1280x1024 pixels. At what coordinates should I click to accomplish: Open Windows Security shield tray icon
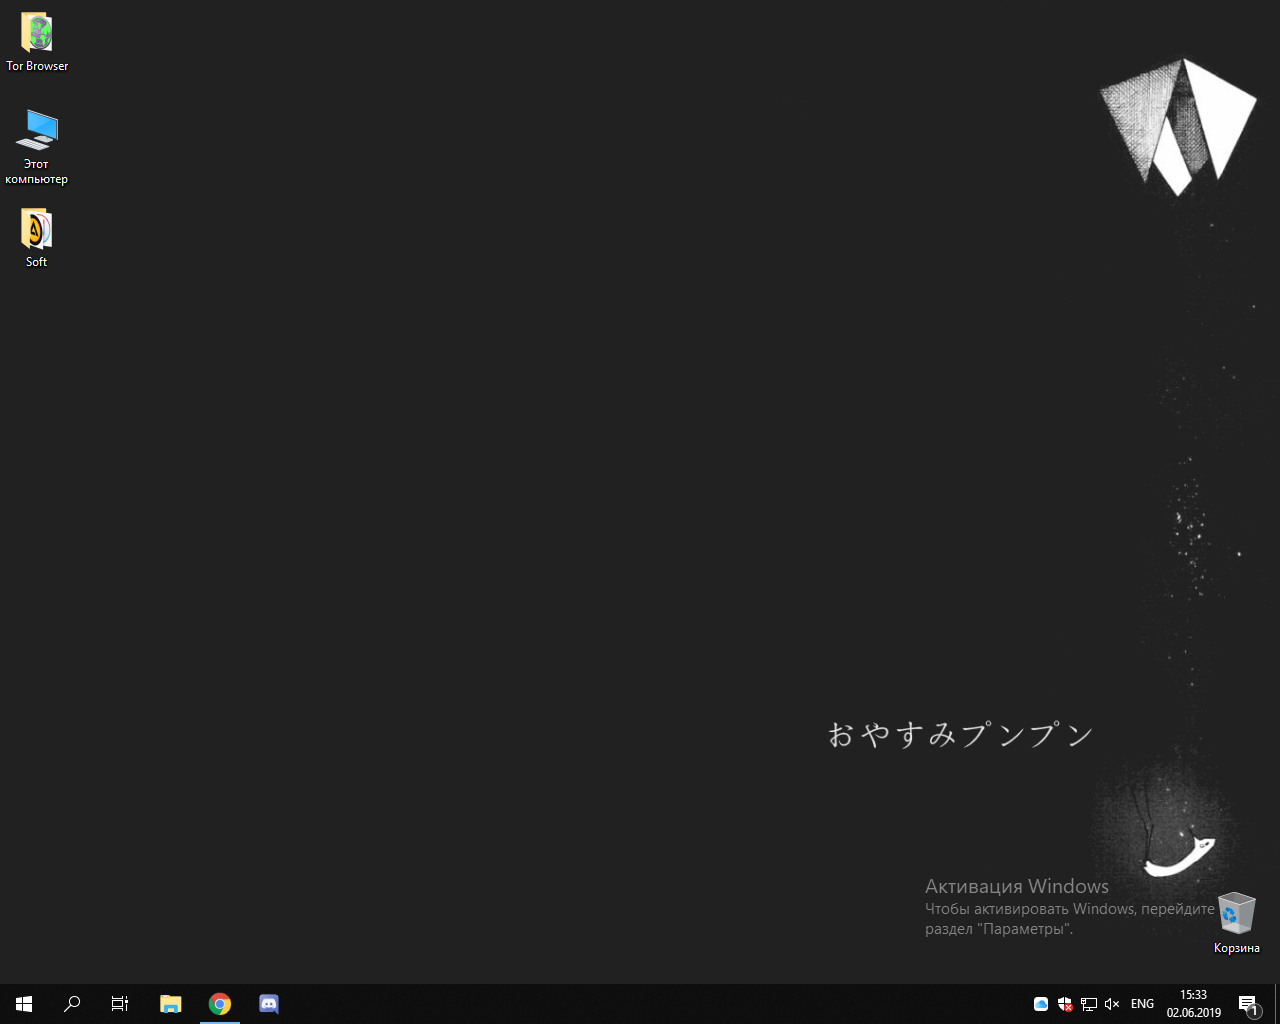(1065, 1004)
